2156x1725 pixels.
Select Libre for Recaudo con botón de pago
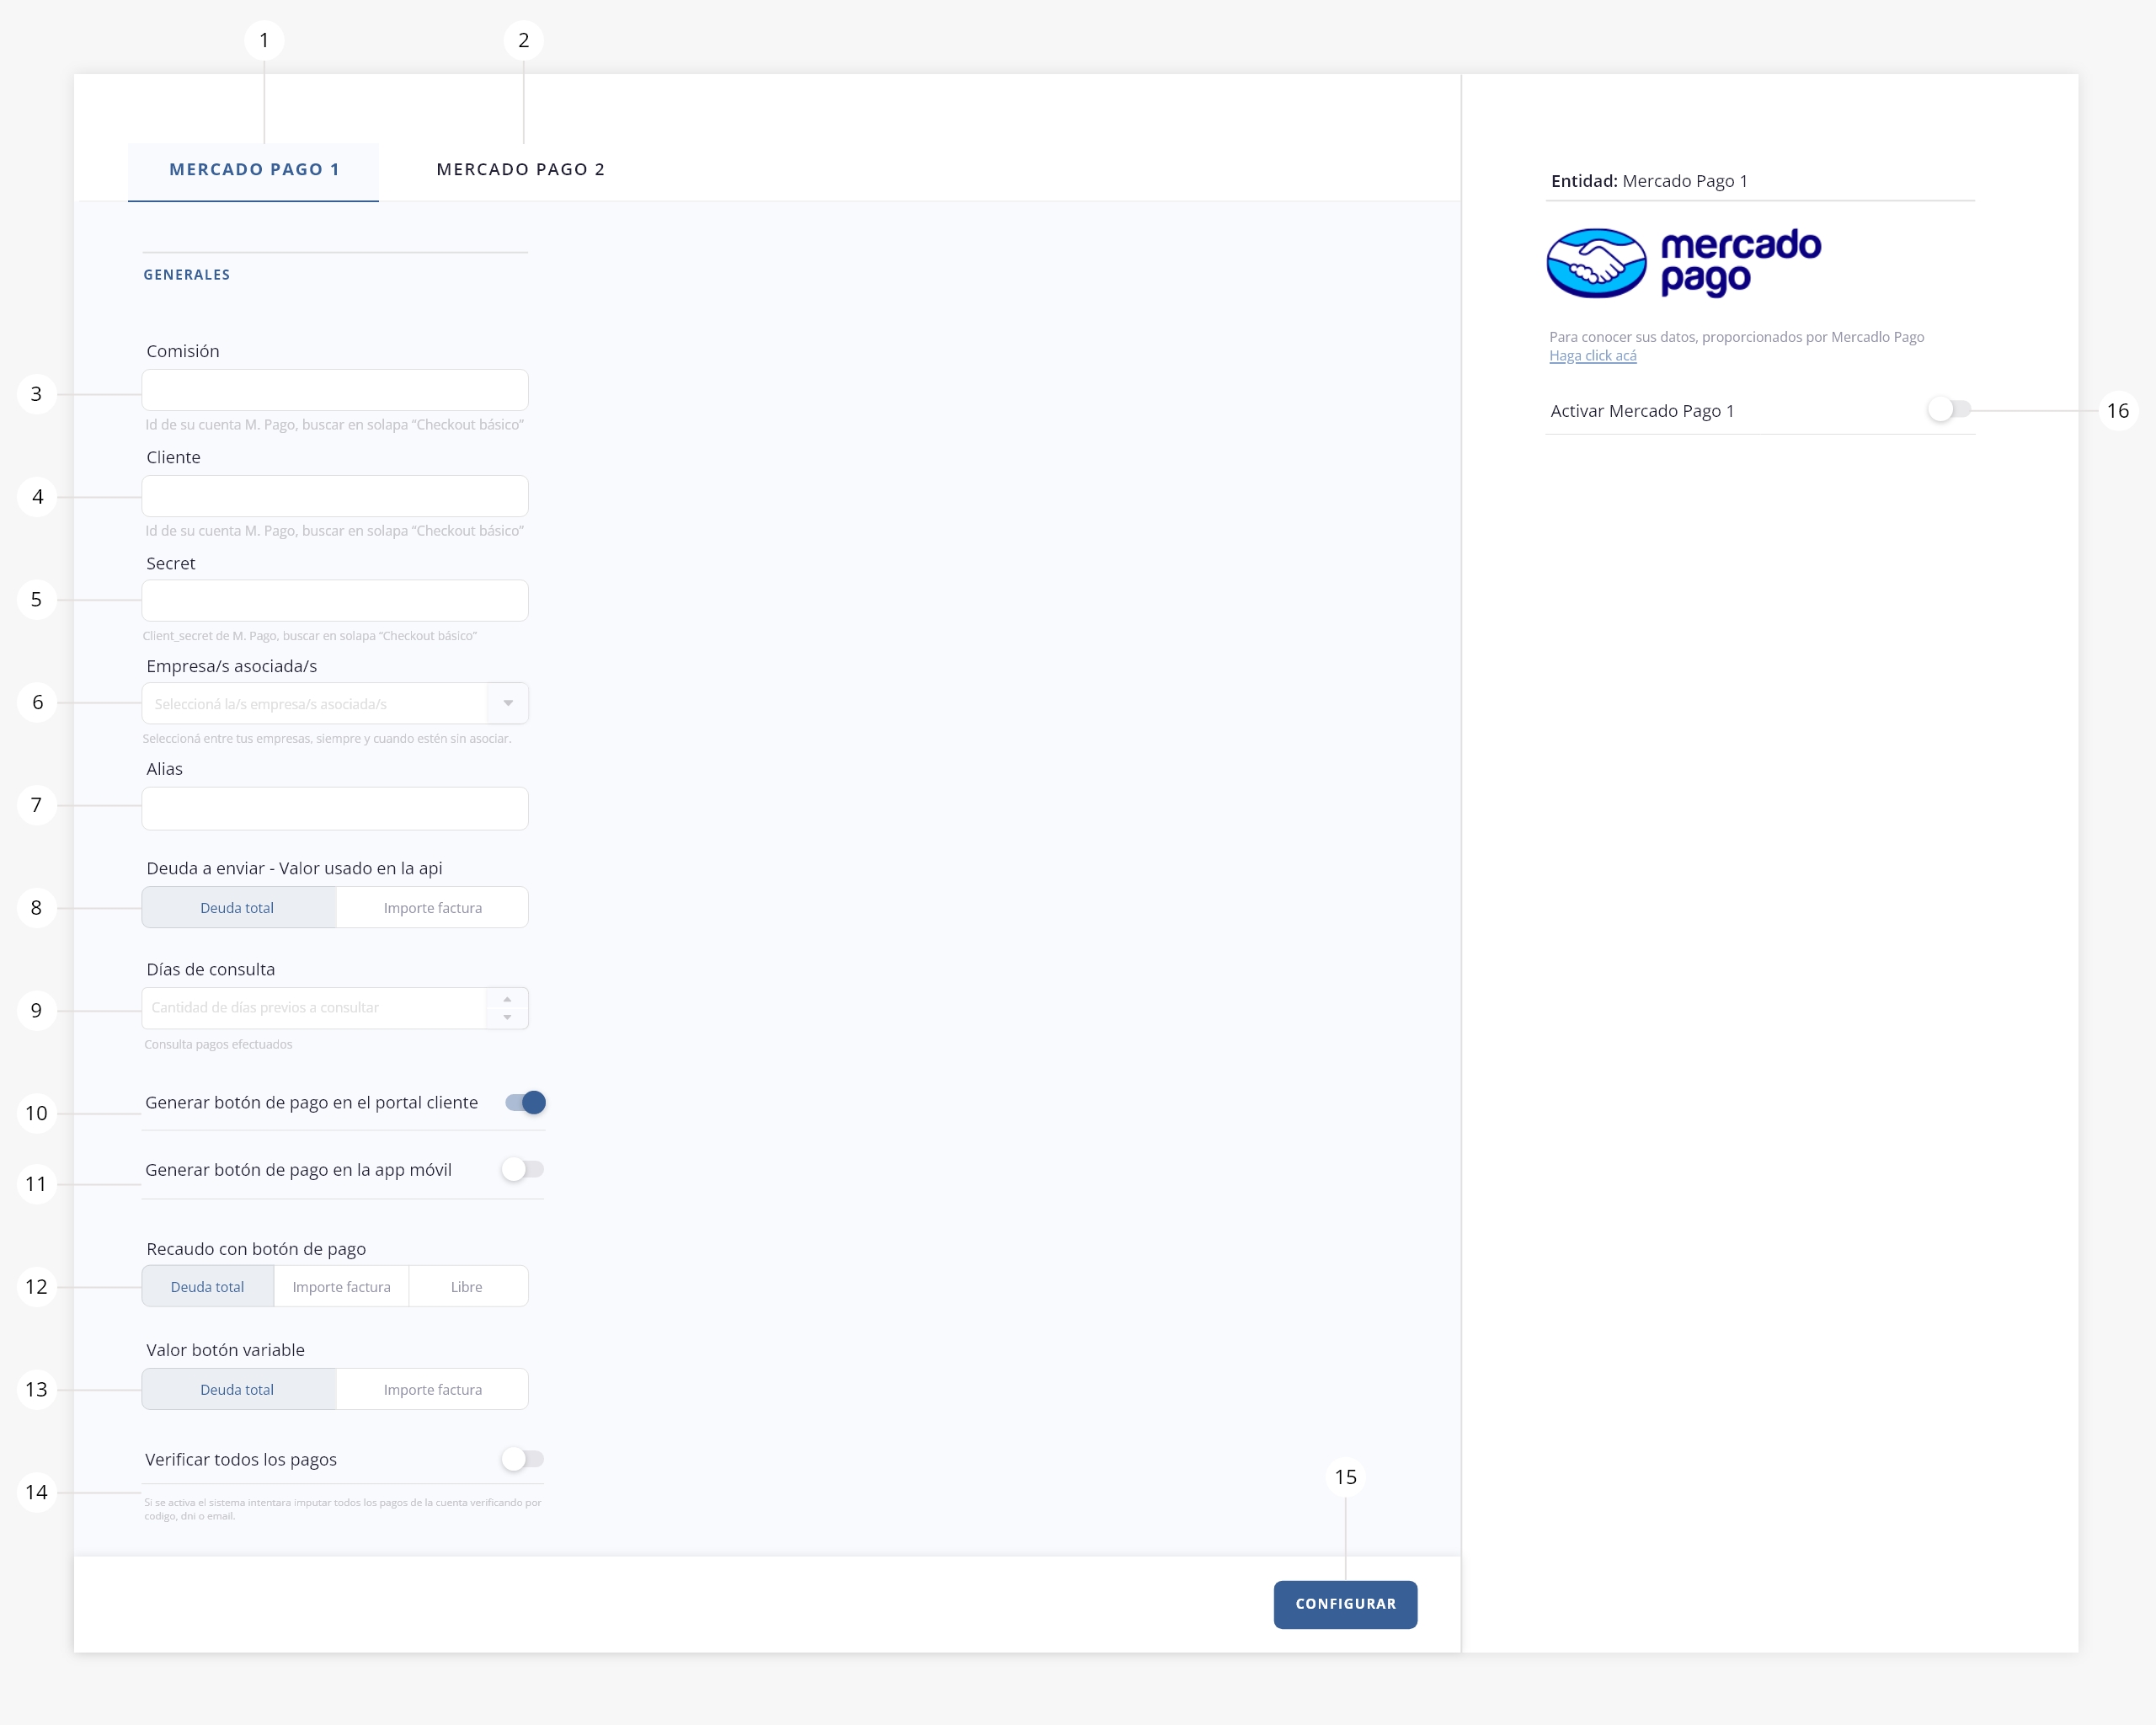(468, 1287)
